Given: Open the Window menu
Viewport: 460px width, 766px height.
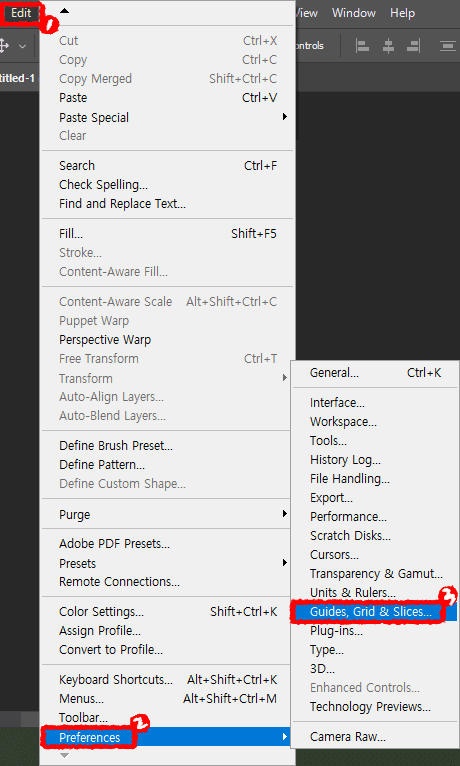Looking at the screenshot, I should coord(354,13).
